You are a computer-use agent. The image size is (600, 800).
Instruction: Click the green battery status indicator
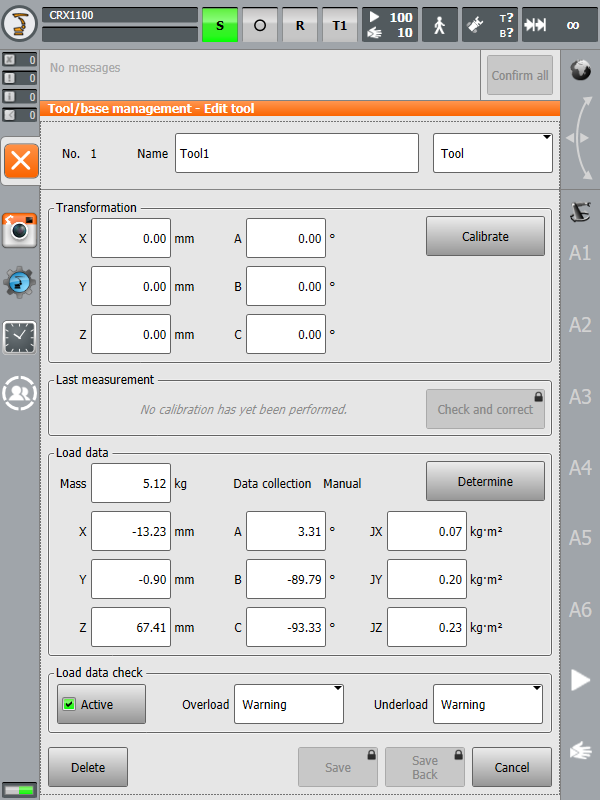(x=20, y=790)
